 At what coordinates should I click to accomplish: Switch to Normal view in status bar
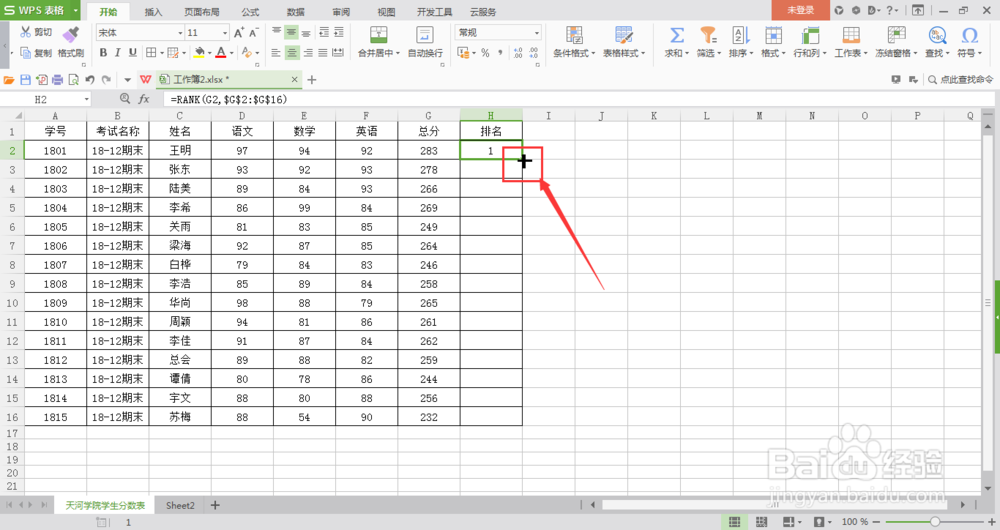pyautogui.click(x=735, y=522)
